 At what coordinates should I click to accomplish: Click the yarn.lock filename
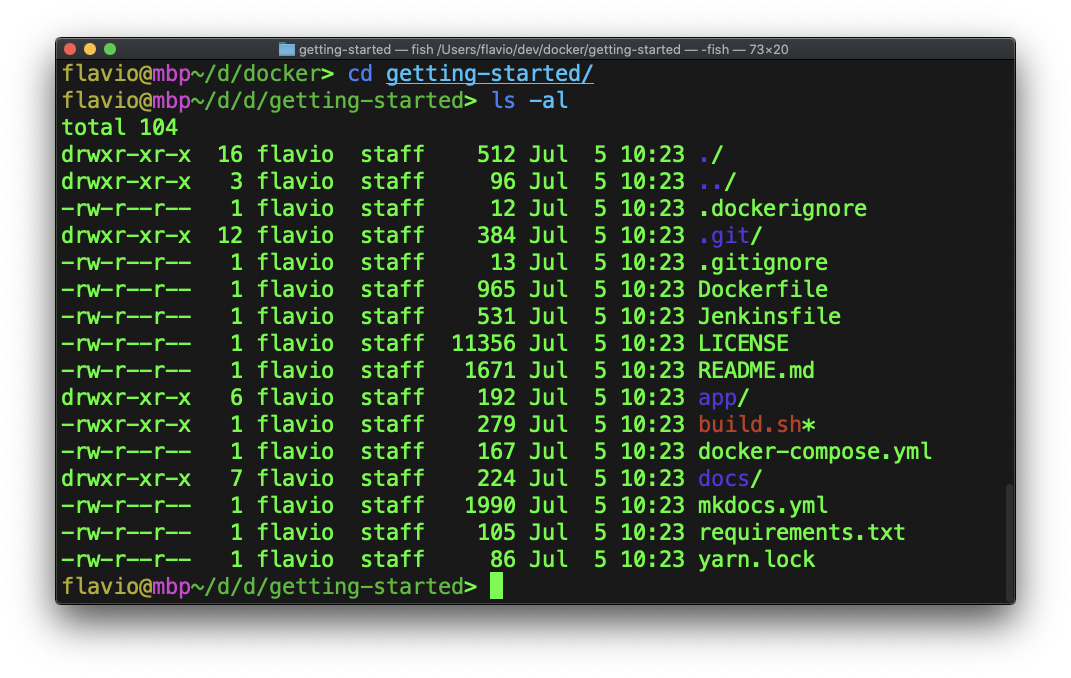click(x=755, y=560)
